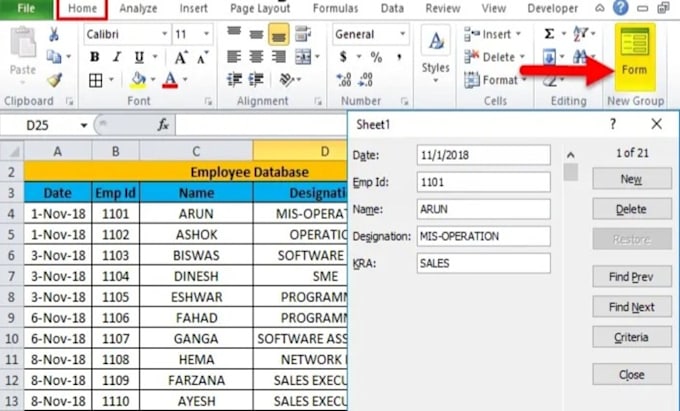Image resolution: width=680 pixels, height=411 pixels.
Task: Set top vertical alignment
Action: click(234, 33)
